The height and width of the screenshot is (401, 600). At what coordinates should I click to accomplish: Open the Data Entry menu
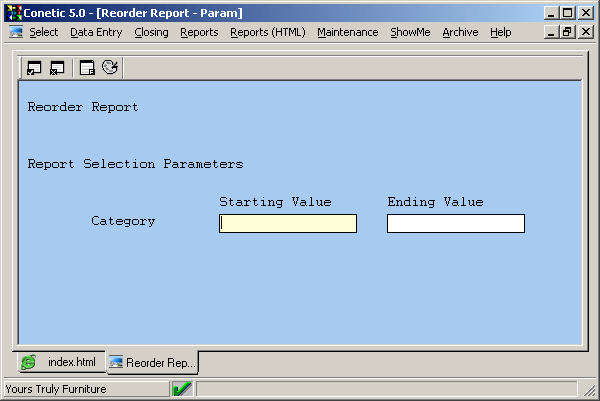(x=96, y=32)
